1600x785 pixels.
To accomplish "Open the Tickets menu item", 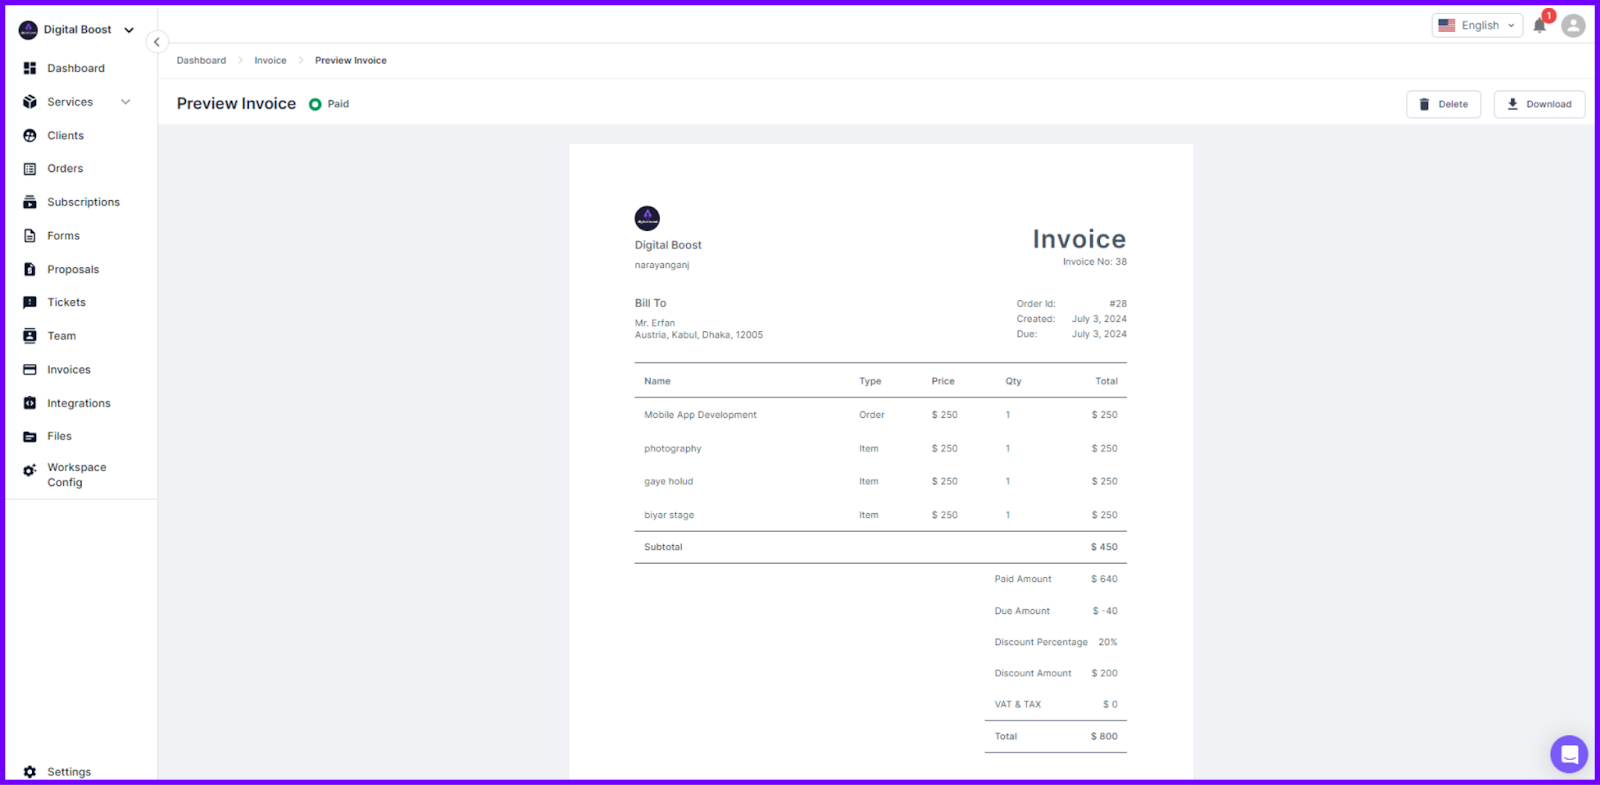I will (x=66, y=302).
